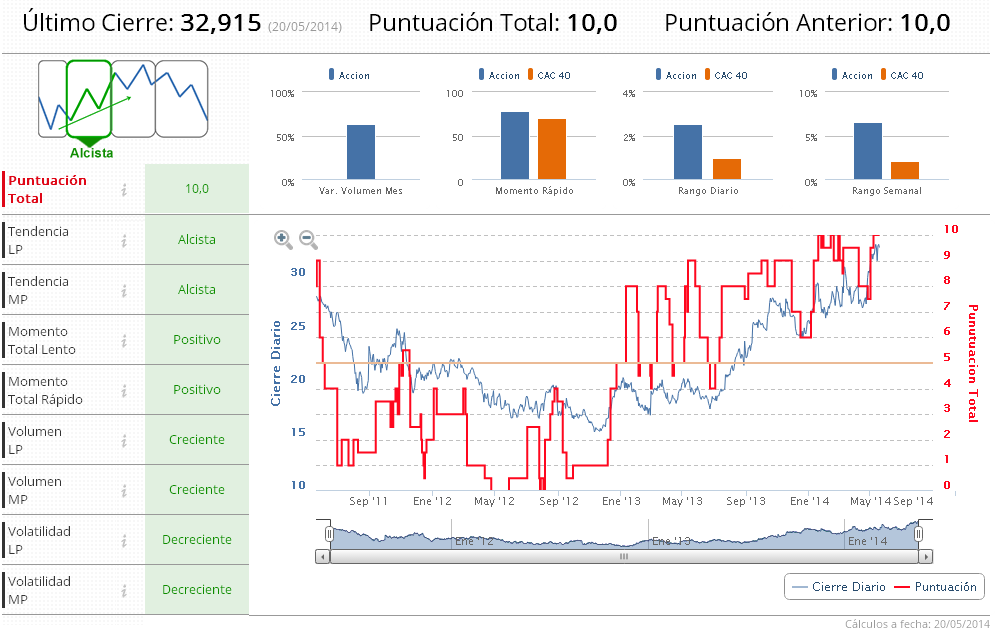Click Positivo value for Momento Total Lento
Image resolution: width=999 pixels, height=638 pixels.
click(x=197, y=340)
